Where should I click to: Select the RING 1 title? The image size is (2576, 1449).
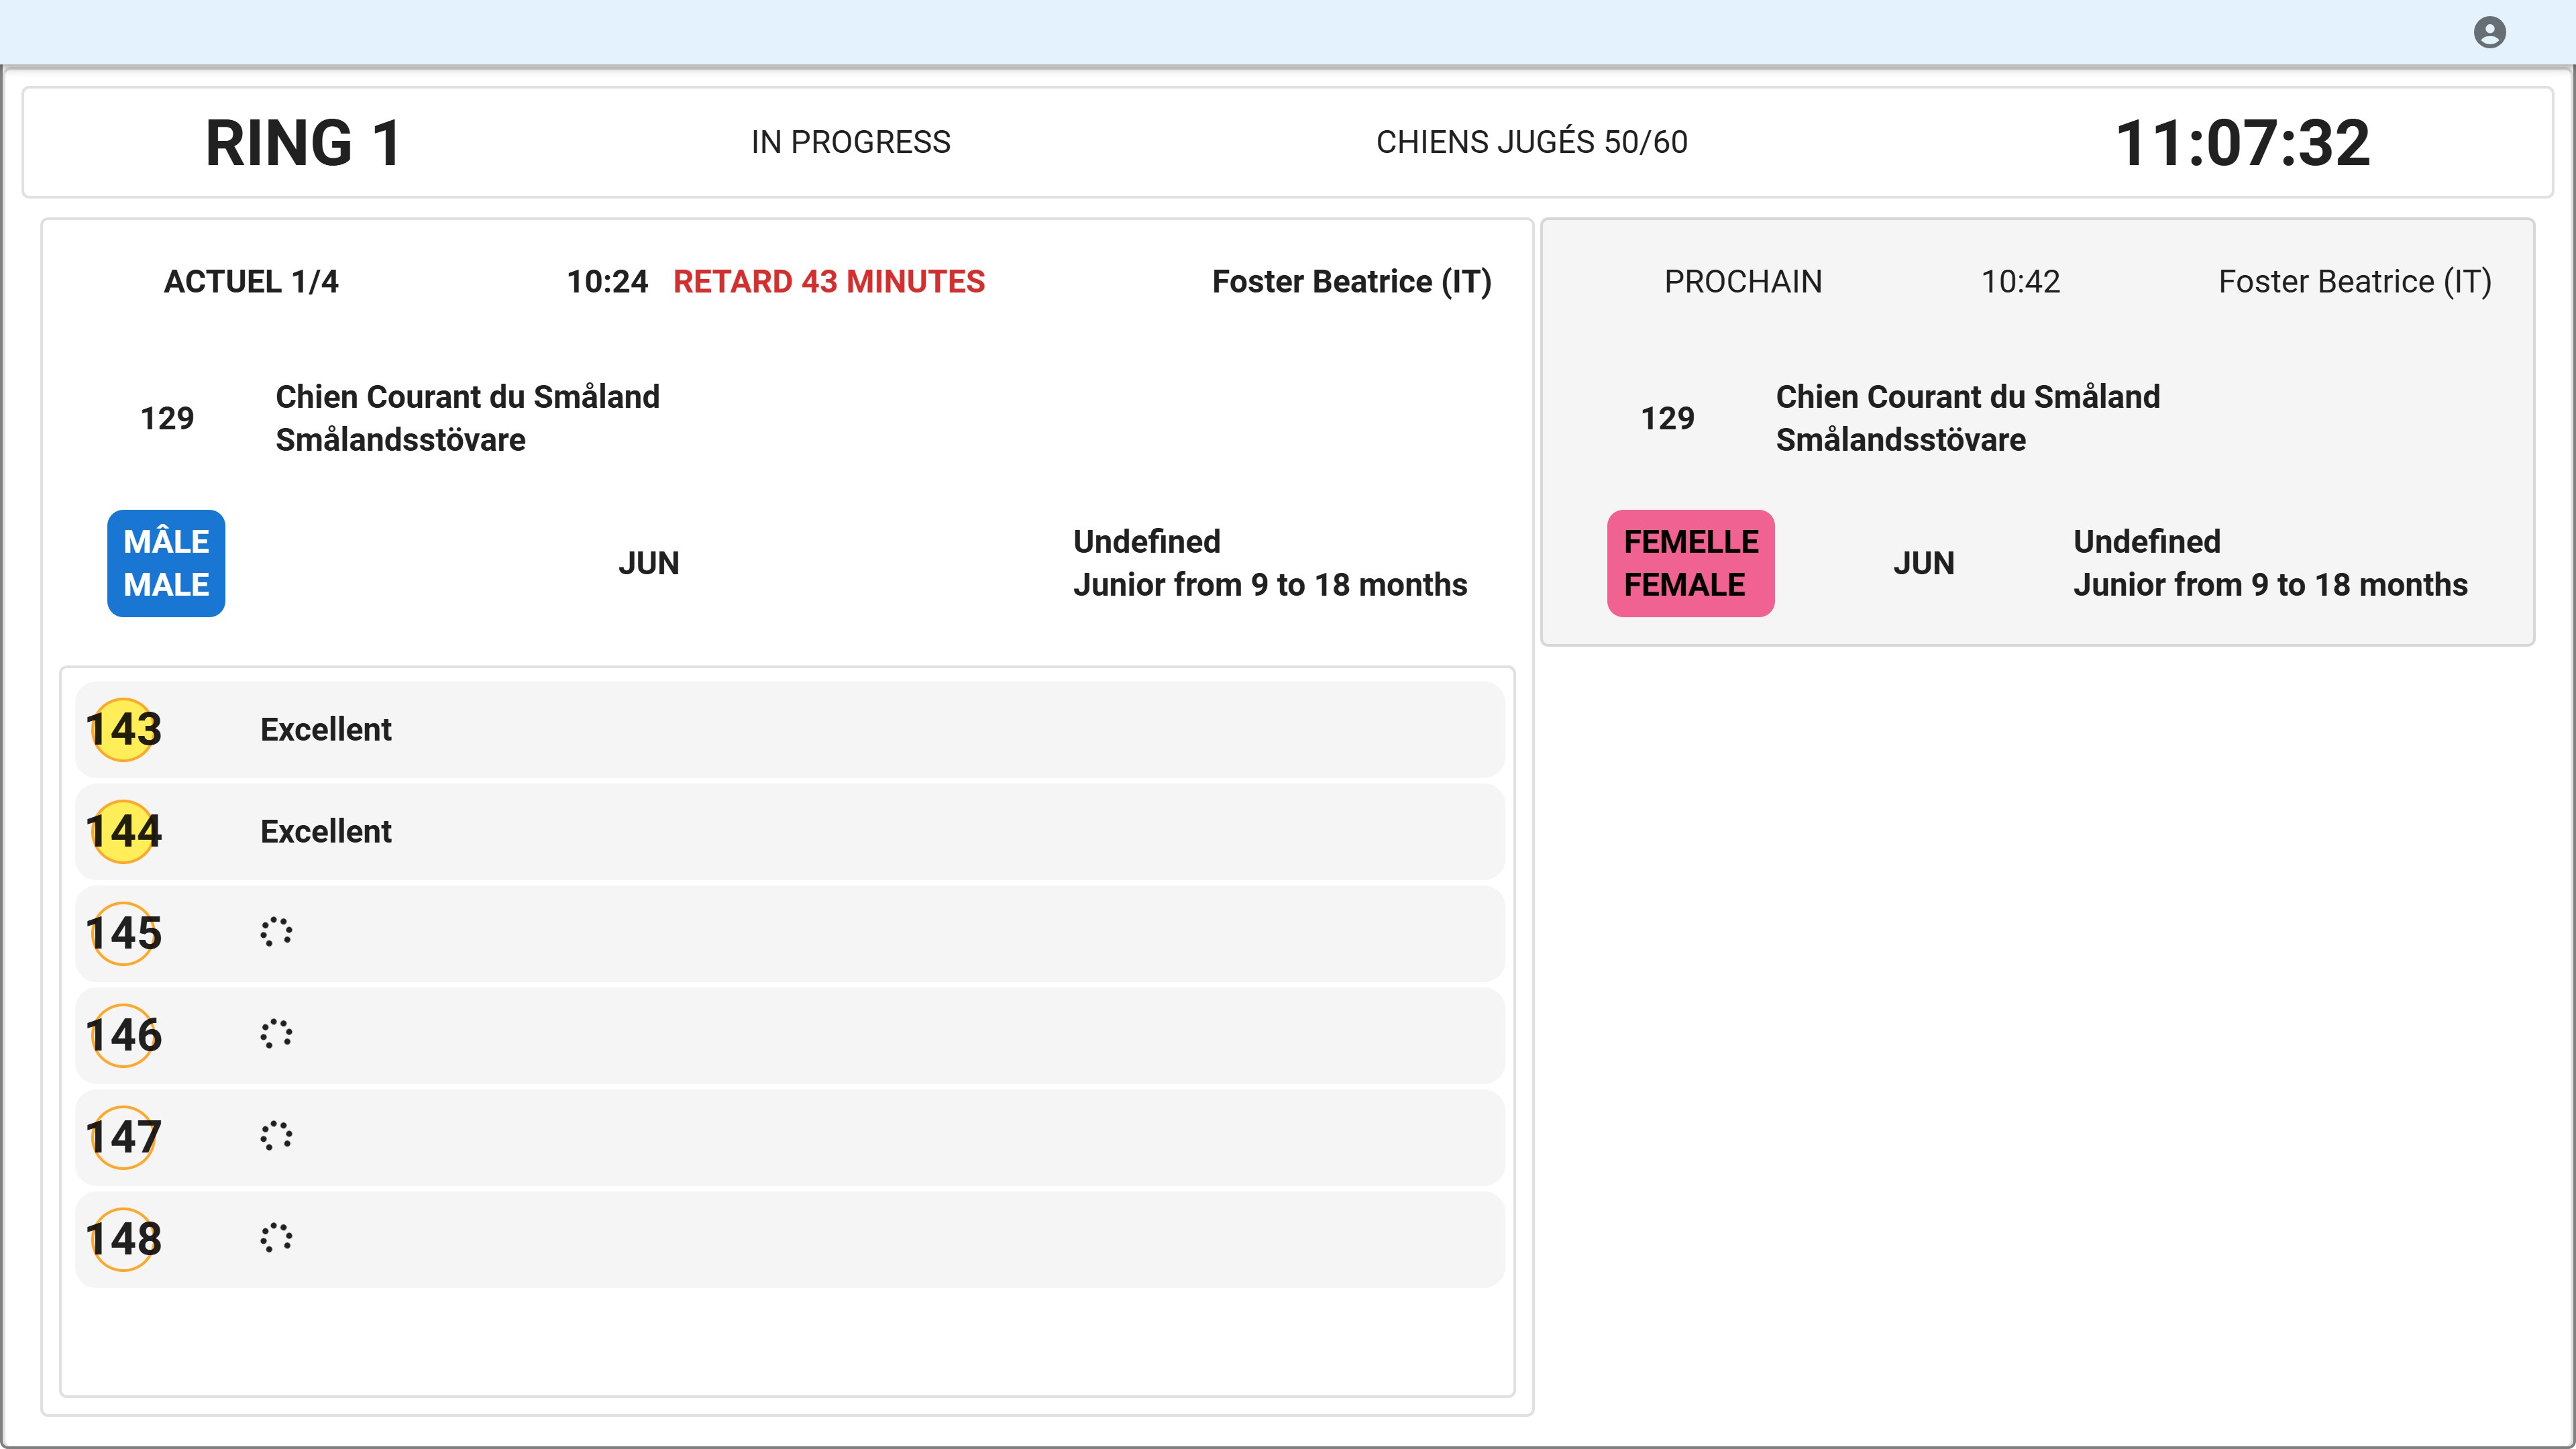pyautogui.click(x=304, y=143)
